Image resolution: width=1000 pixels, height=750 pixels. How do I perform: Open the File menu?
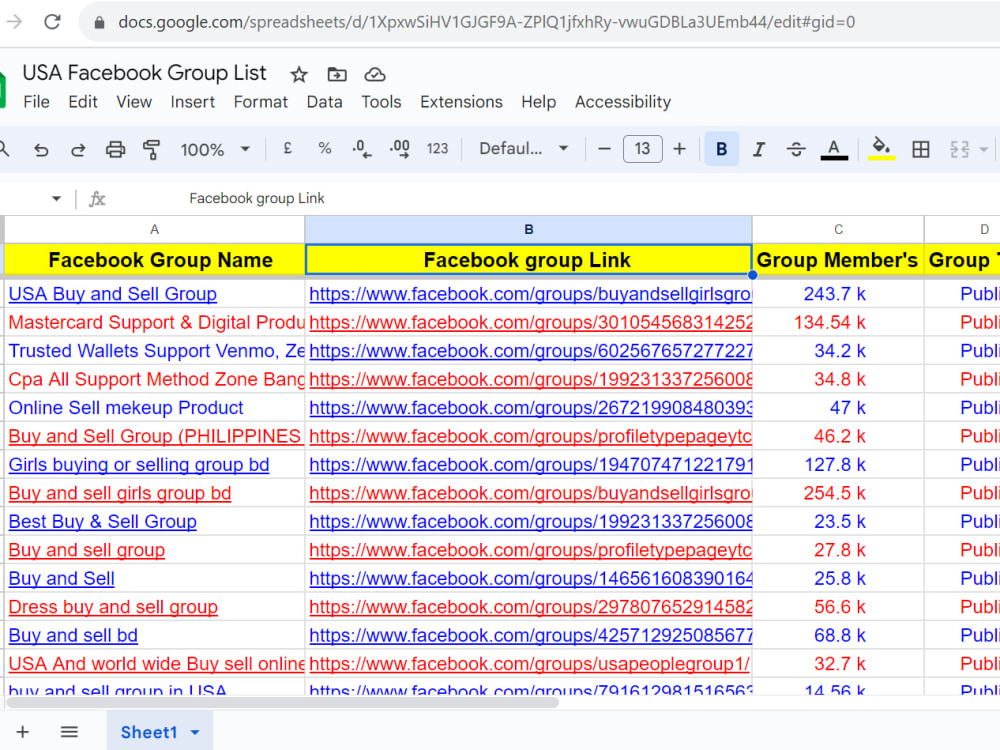click(36, 102)
